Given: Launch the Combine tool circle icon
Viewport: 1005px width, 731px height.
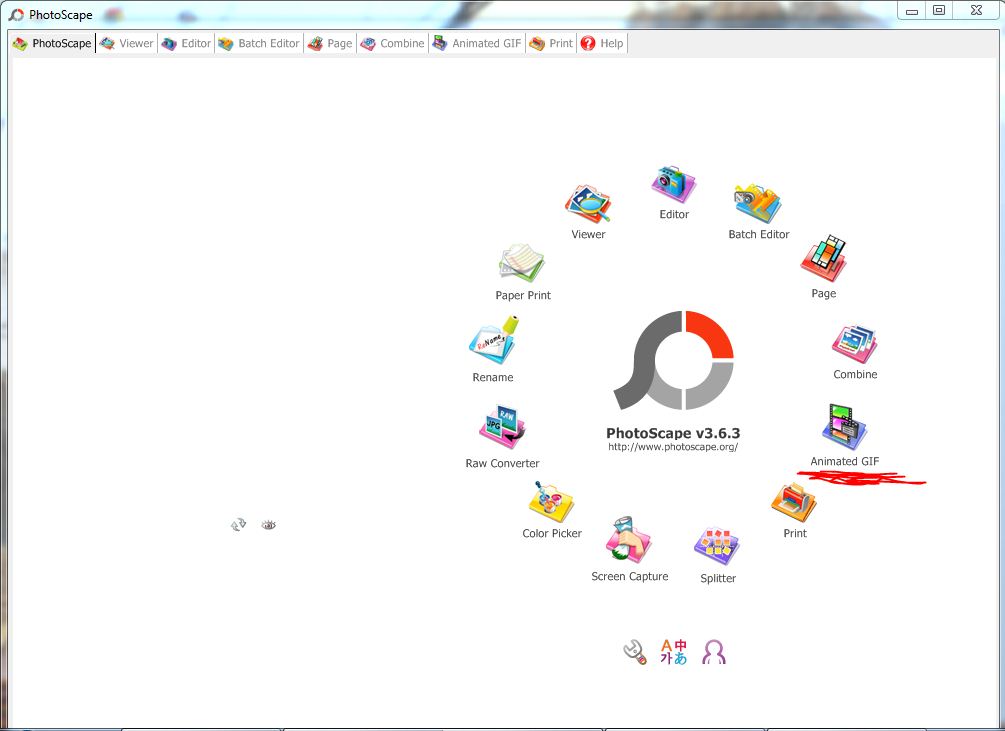Looking at the screenshot, I should click(x=854, y=344).
